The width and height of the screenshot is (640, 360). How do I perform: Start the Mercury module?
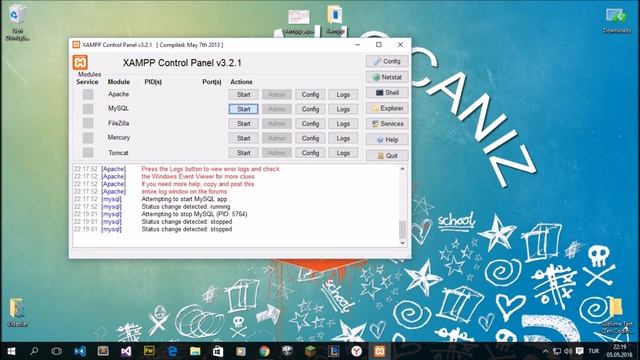(x=243, y=138)
